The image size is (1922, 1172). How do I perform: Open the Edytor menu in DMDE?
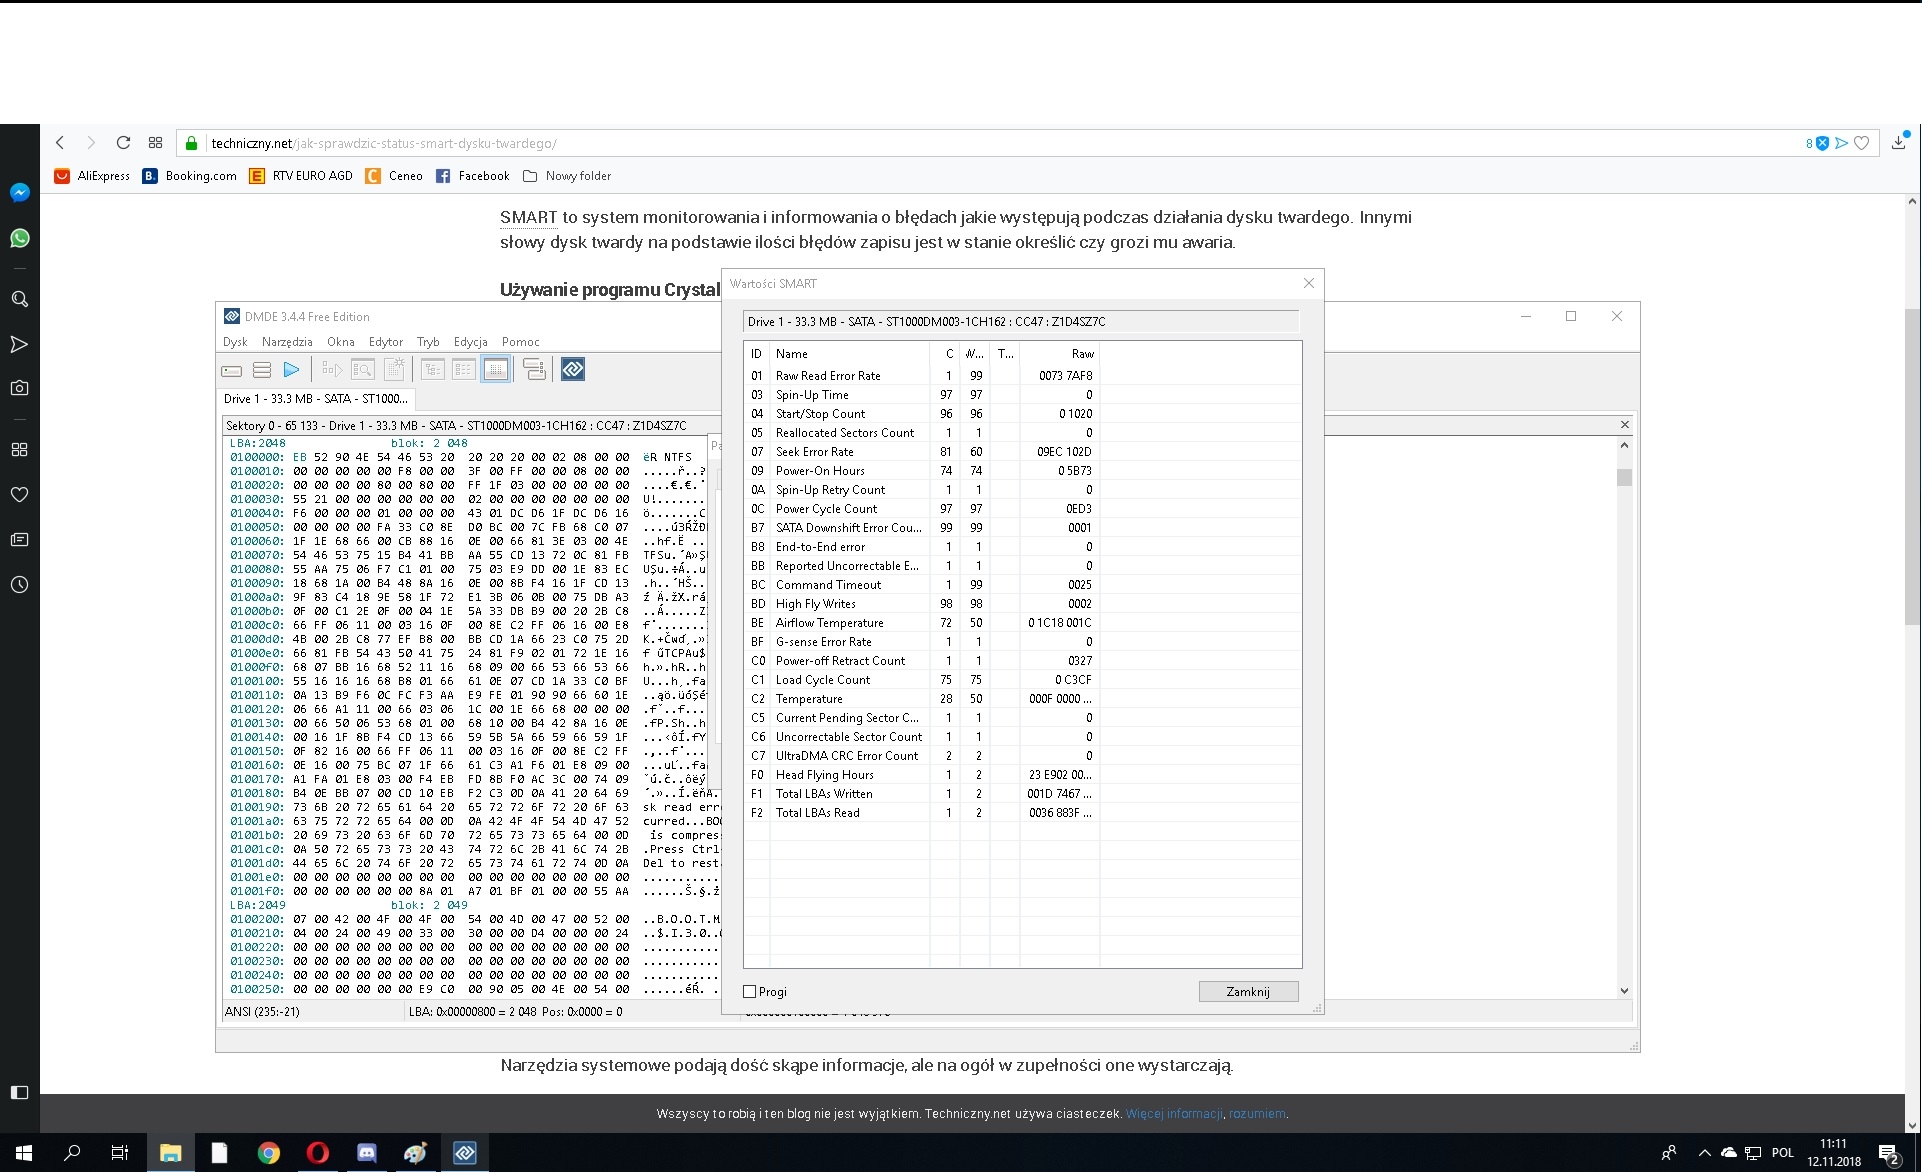coord(386,342)
